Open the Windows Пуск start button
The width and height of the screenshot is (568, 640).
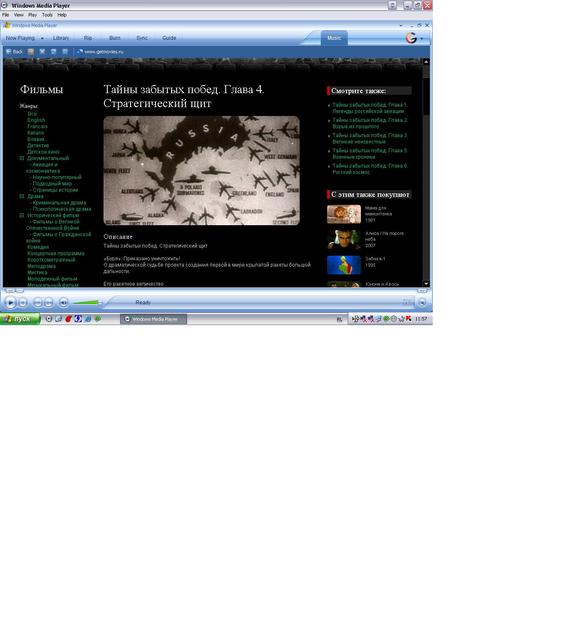tap(20, 319)
